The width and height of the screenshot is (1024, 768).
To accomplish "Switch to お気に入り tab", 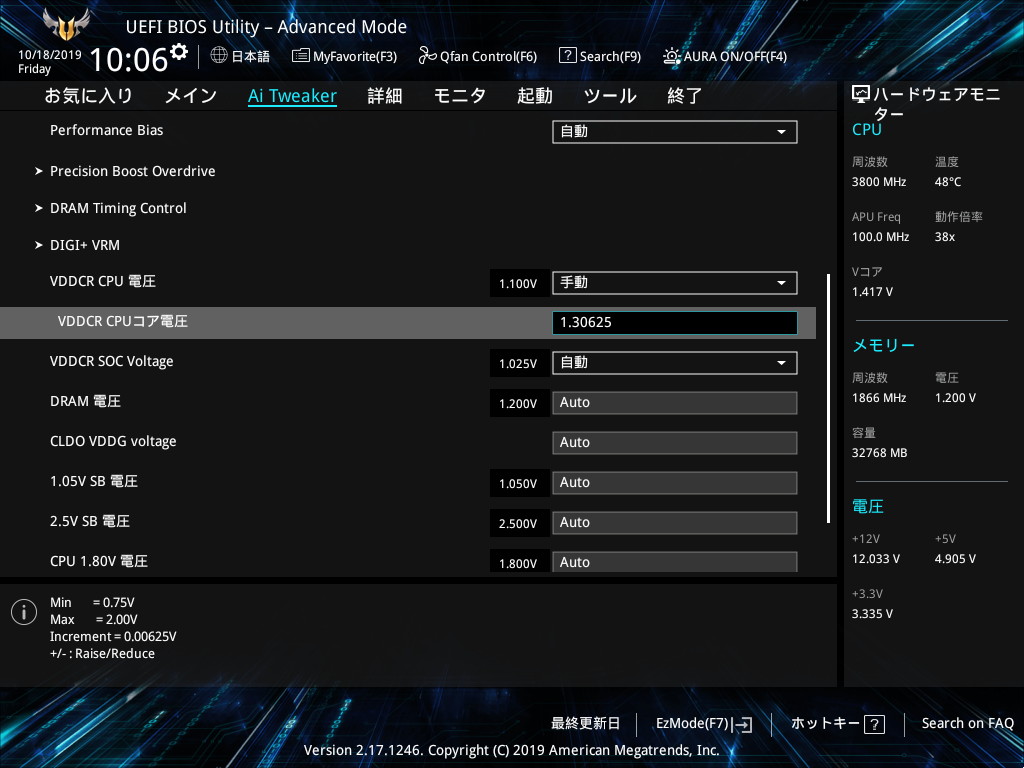I will pos(89,96).
